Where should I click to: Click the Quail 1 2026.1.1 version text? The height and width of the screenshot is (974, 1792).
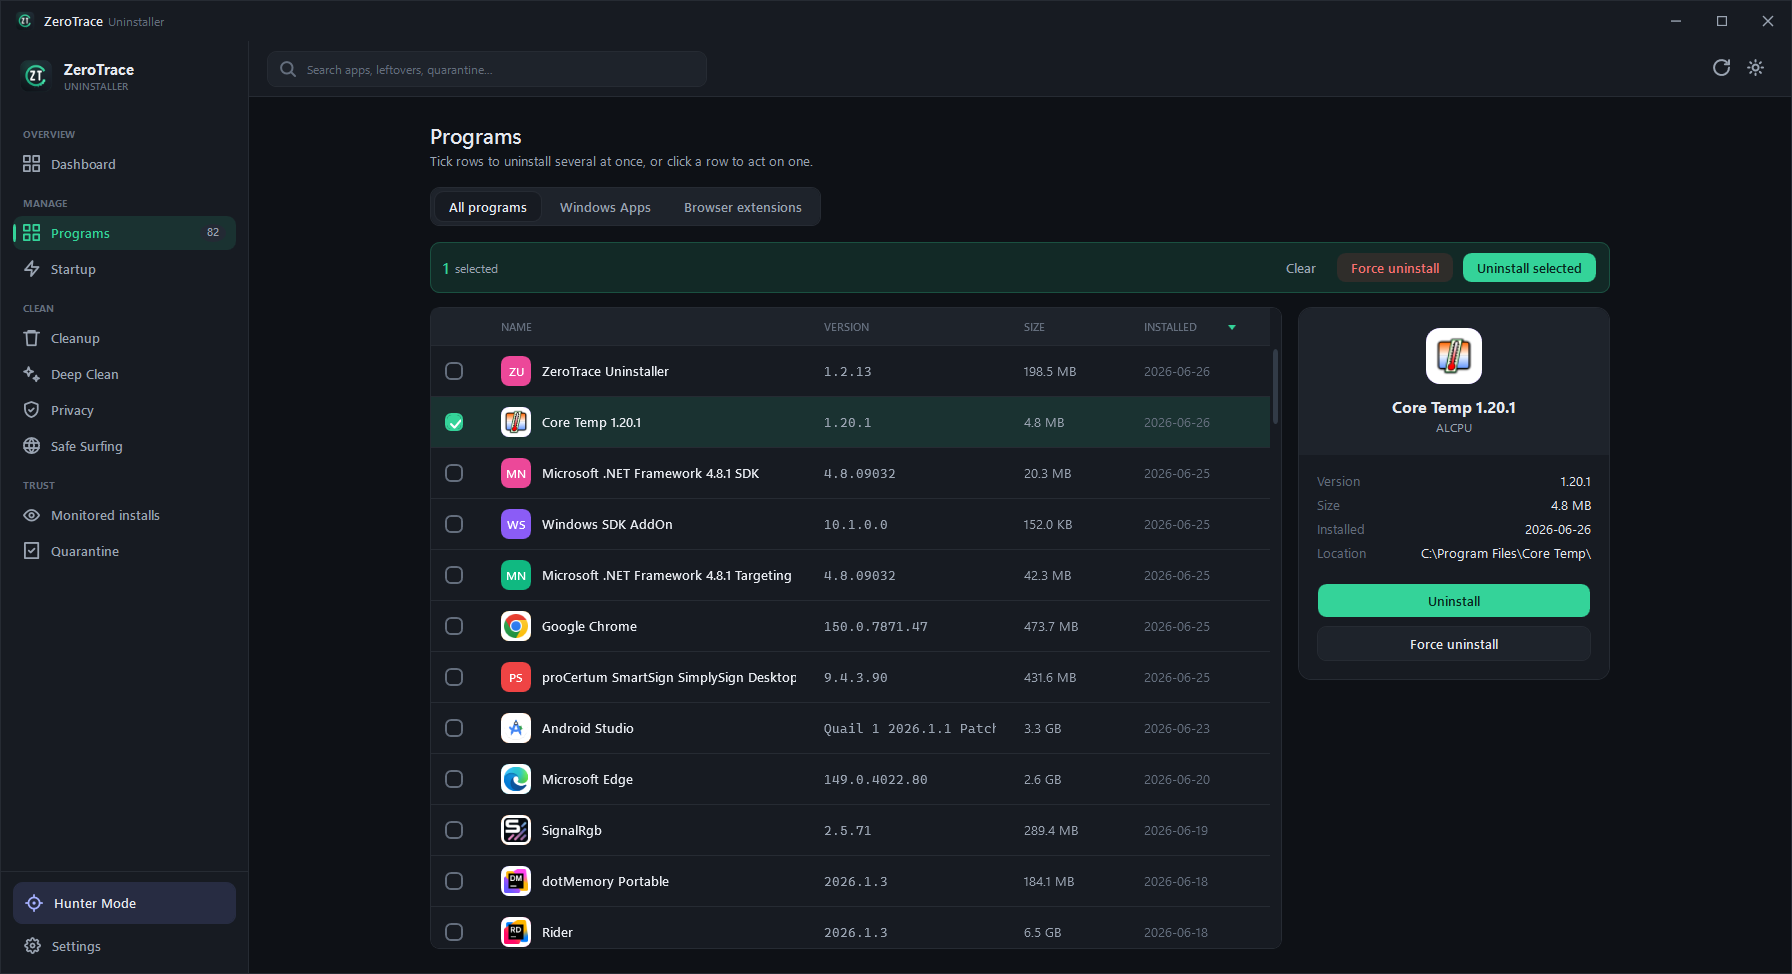910,728
